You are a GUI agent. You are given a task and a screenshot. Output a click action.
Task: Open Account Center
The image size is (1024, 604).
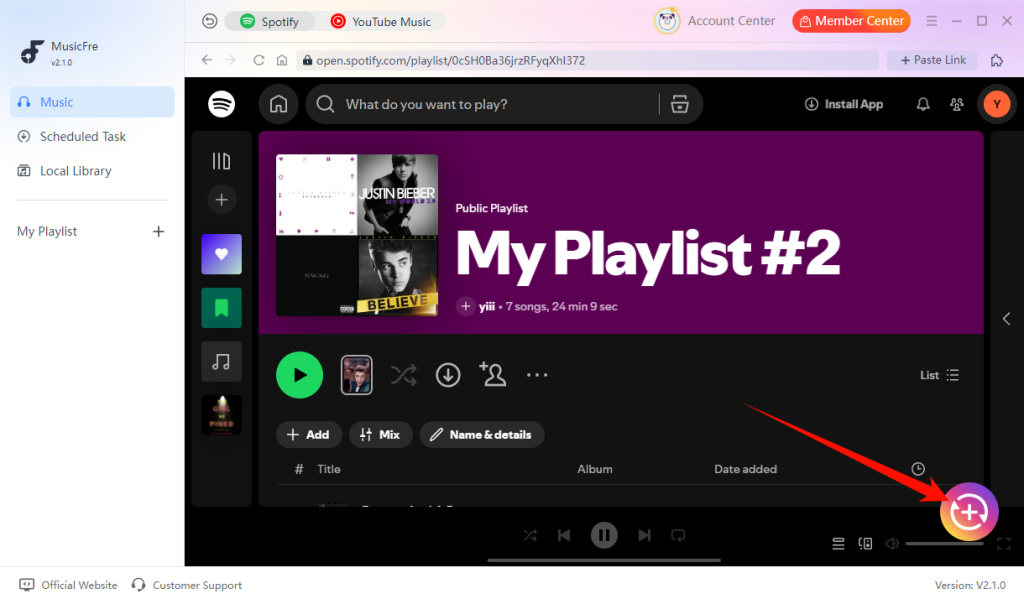tap(715, 21)
